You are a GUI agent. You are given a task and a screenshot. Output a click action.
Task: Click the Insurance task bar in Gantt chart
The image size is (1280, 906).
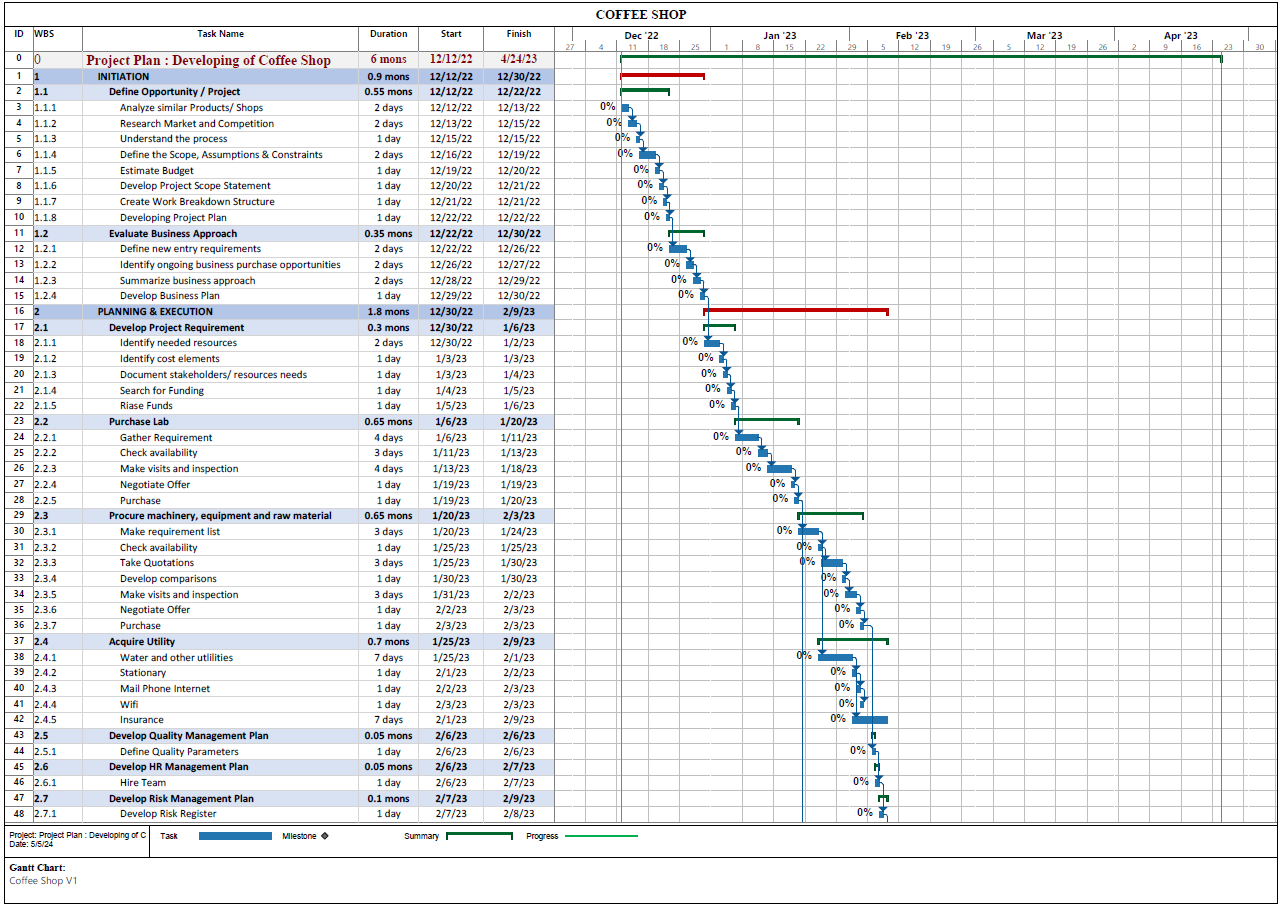(x=870, y=720)
